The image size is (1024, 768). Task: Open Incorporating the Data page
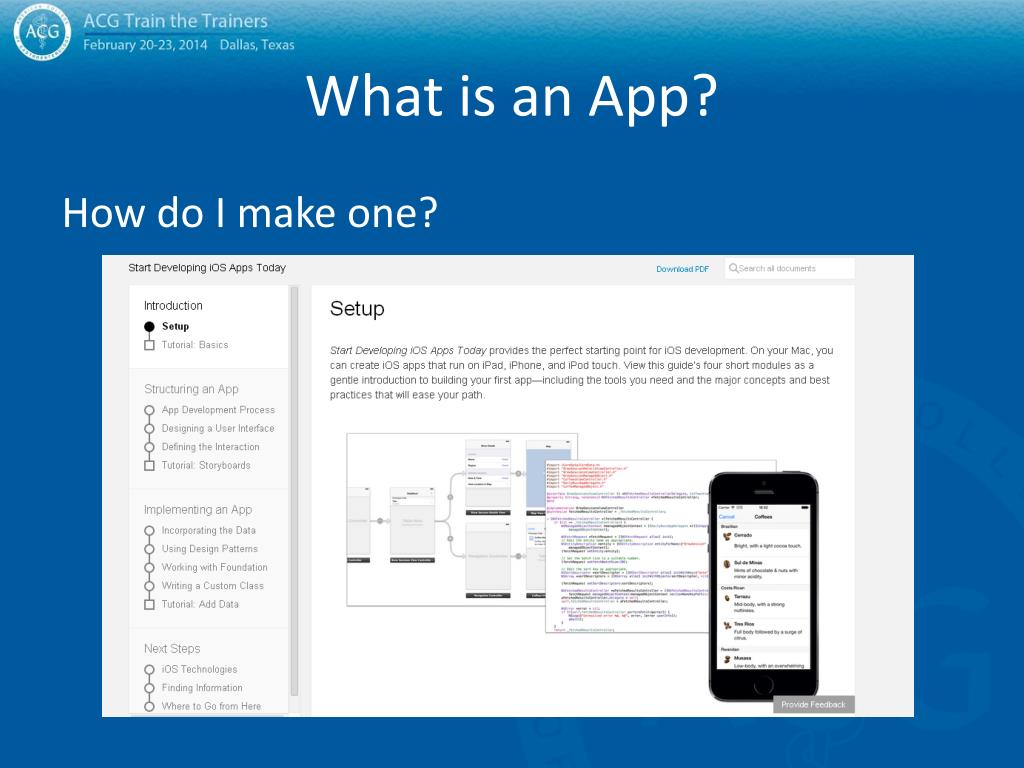click(208, 530)
